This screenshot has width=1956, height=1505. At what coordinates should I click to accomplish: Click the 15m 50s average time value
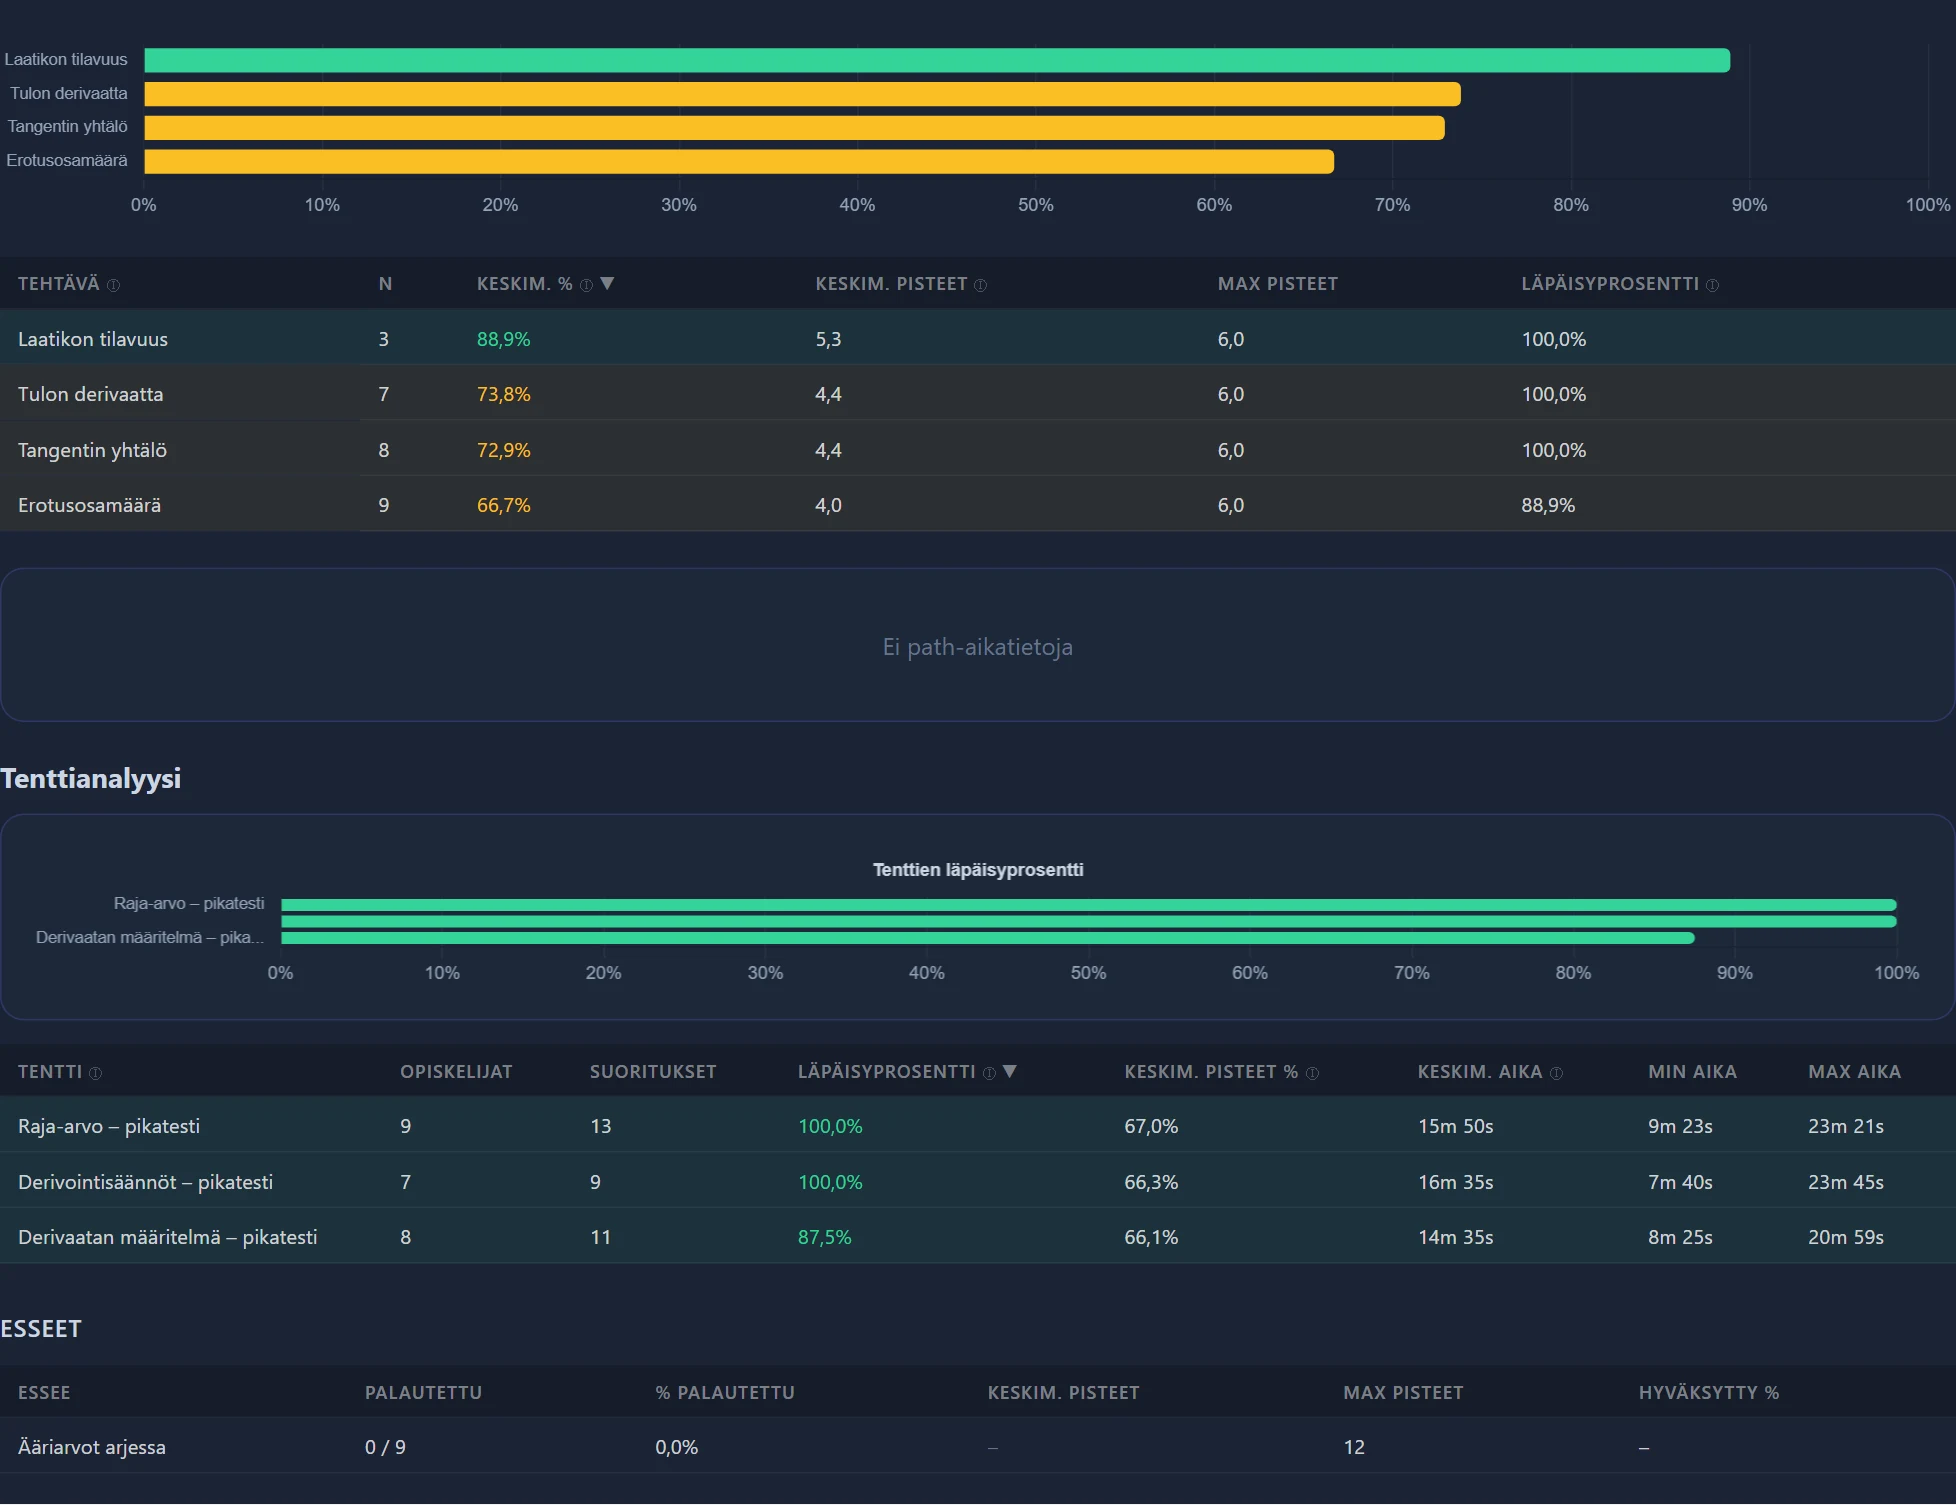(1455, 1126)
